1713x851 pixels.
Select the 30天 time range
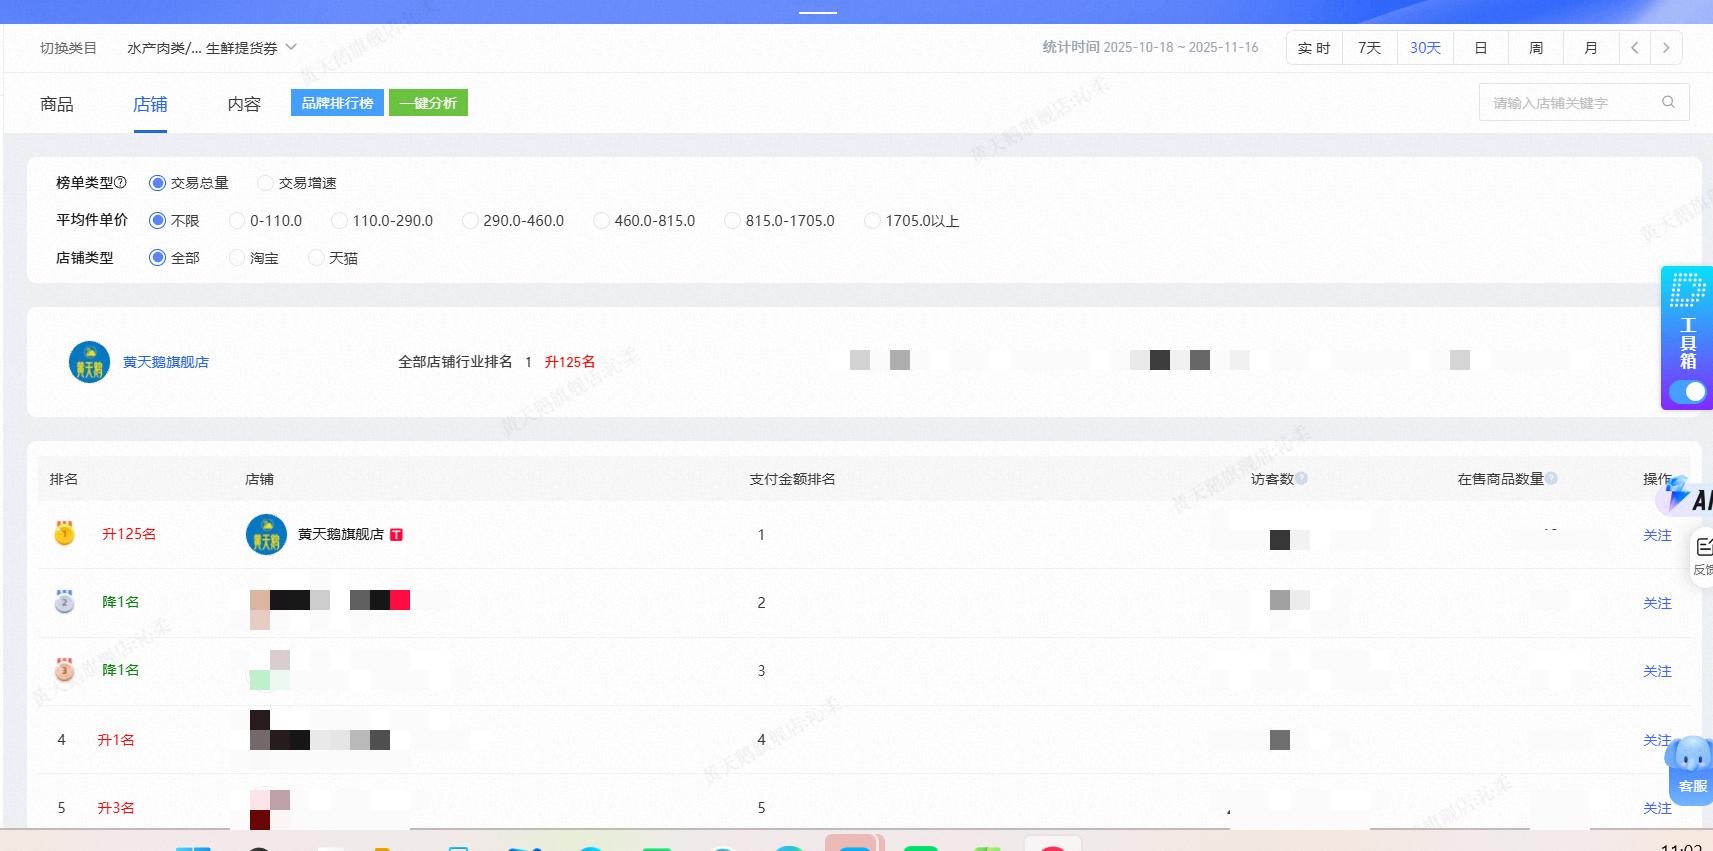pos(1425,48)
